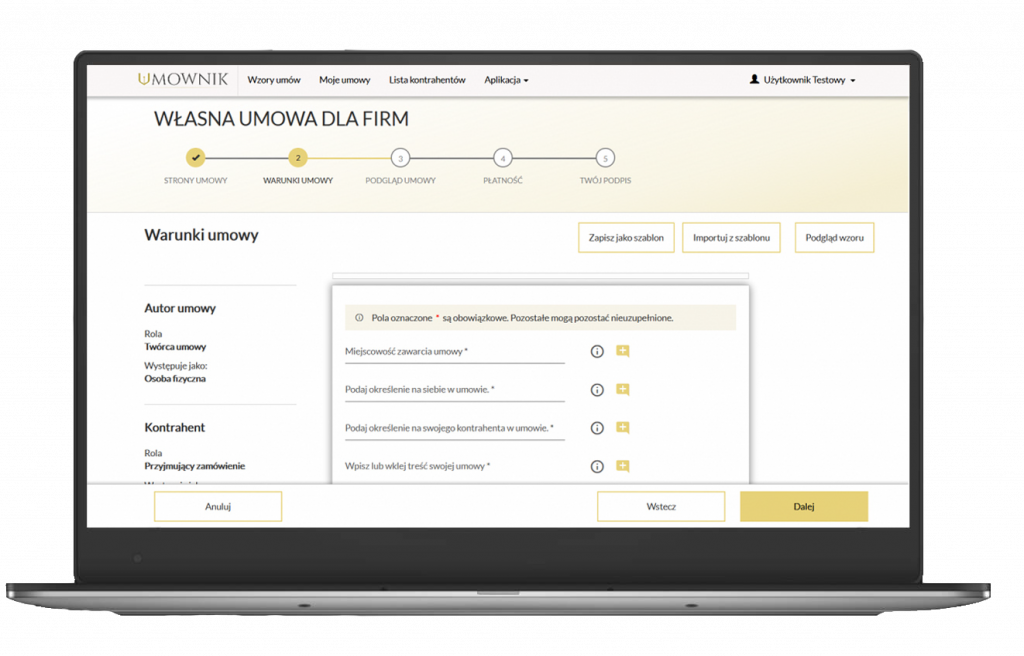Click the Wstecz button

661,506
